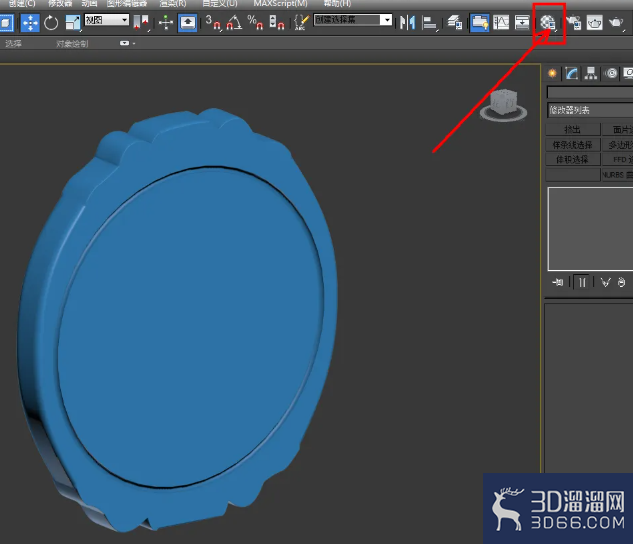Screen dimensions: 633x544
Task: Click the empty modifier stack list area
Action: point(590,228)
